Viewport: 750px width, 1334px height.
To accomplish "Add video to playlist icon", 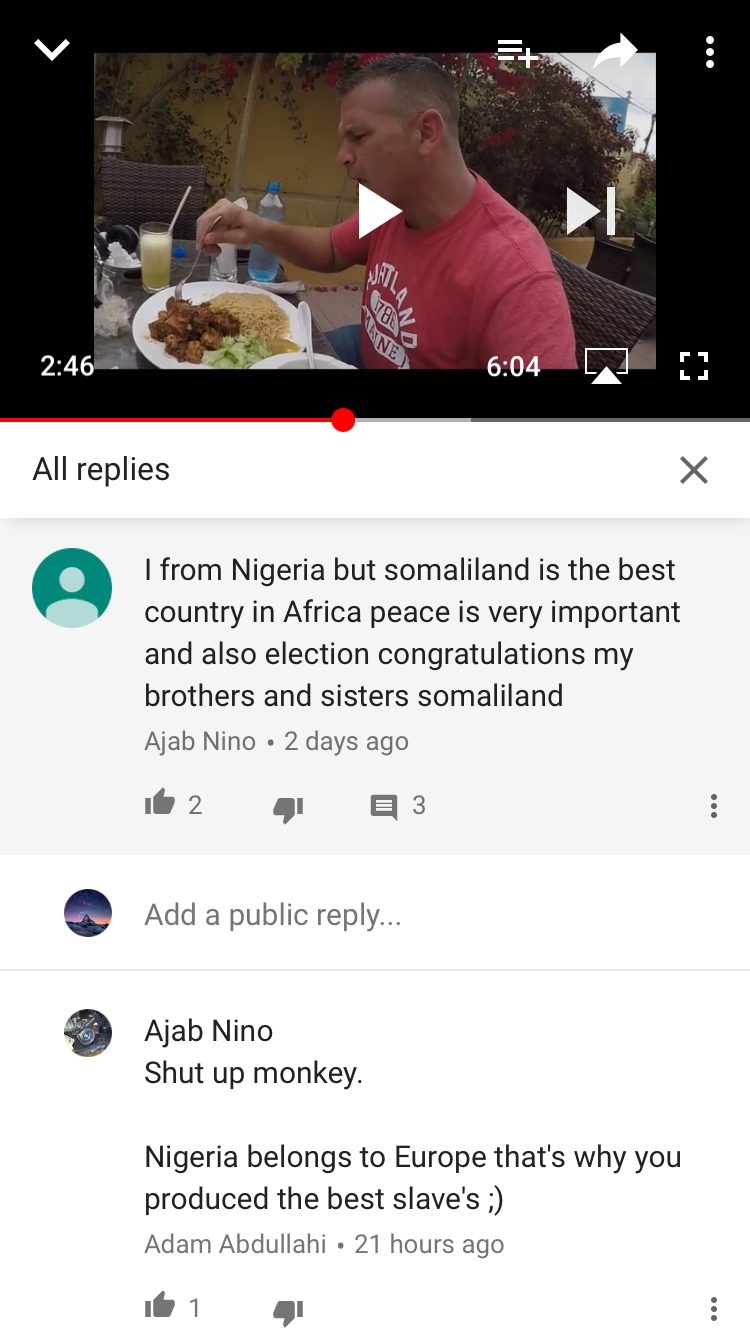I will click(x=518, y=52).
